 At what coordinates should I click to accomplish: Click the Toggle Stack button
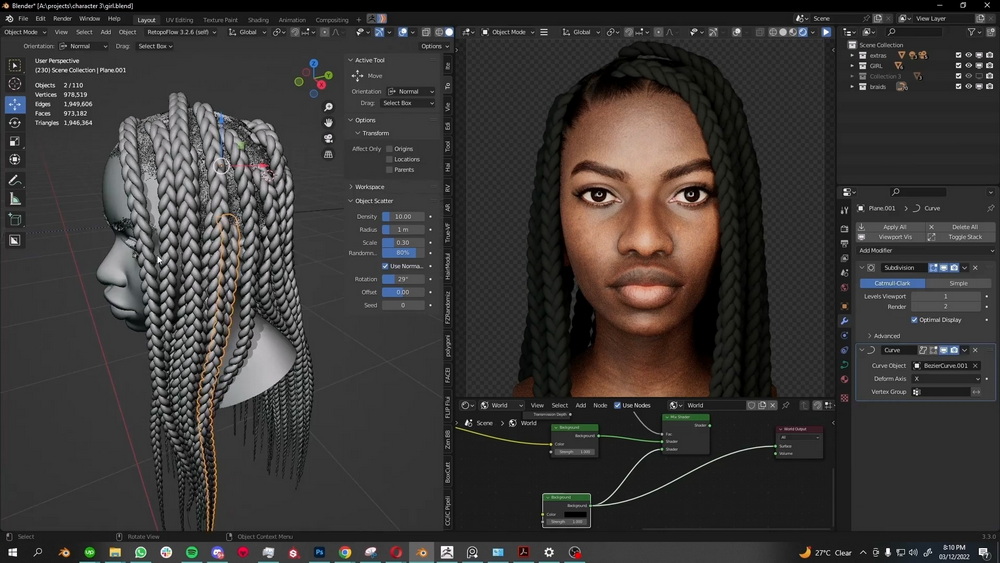[960, 237]
